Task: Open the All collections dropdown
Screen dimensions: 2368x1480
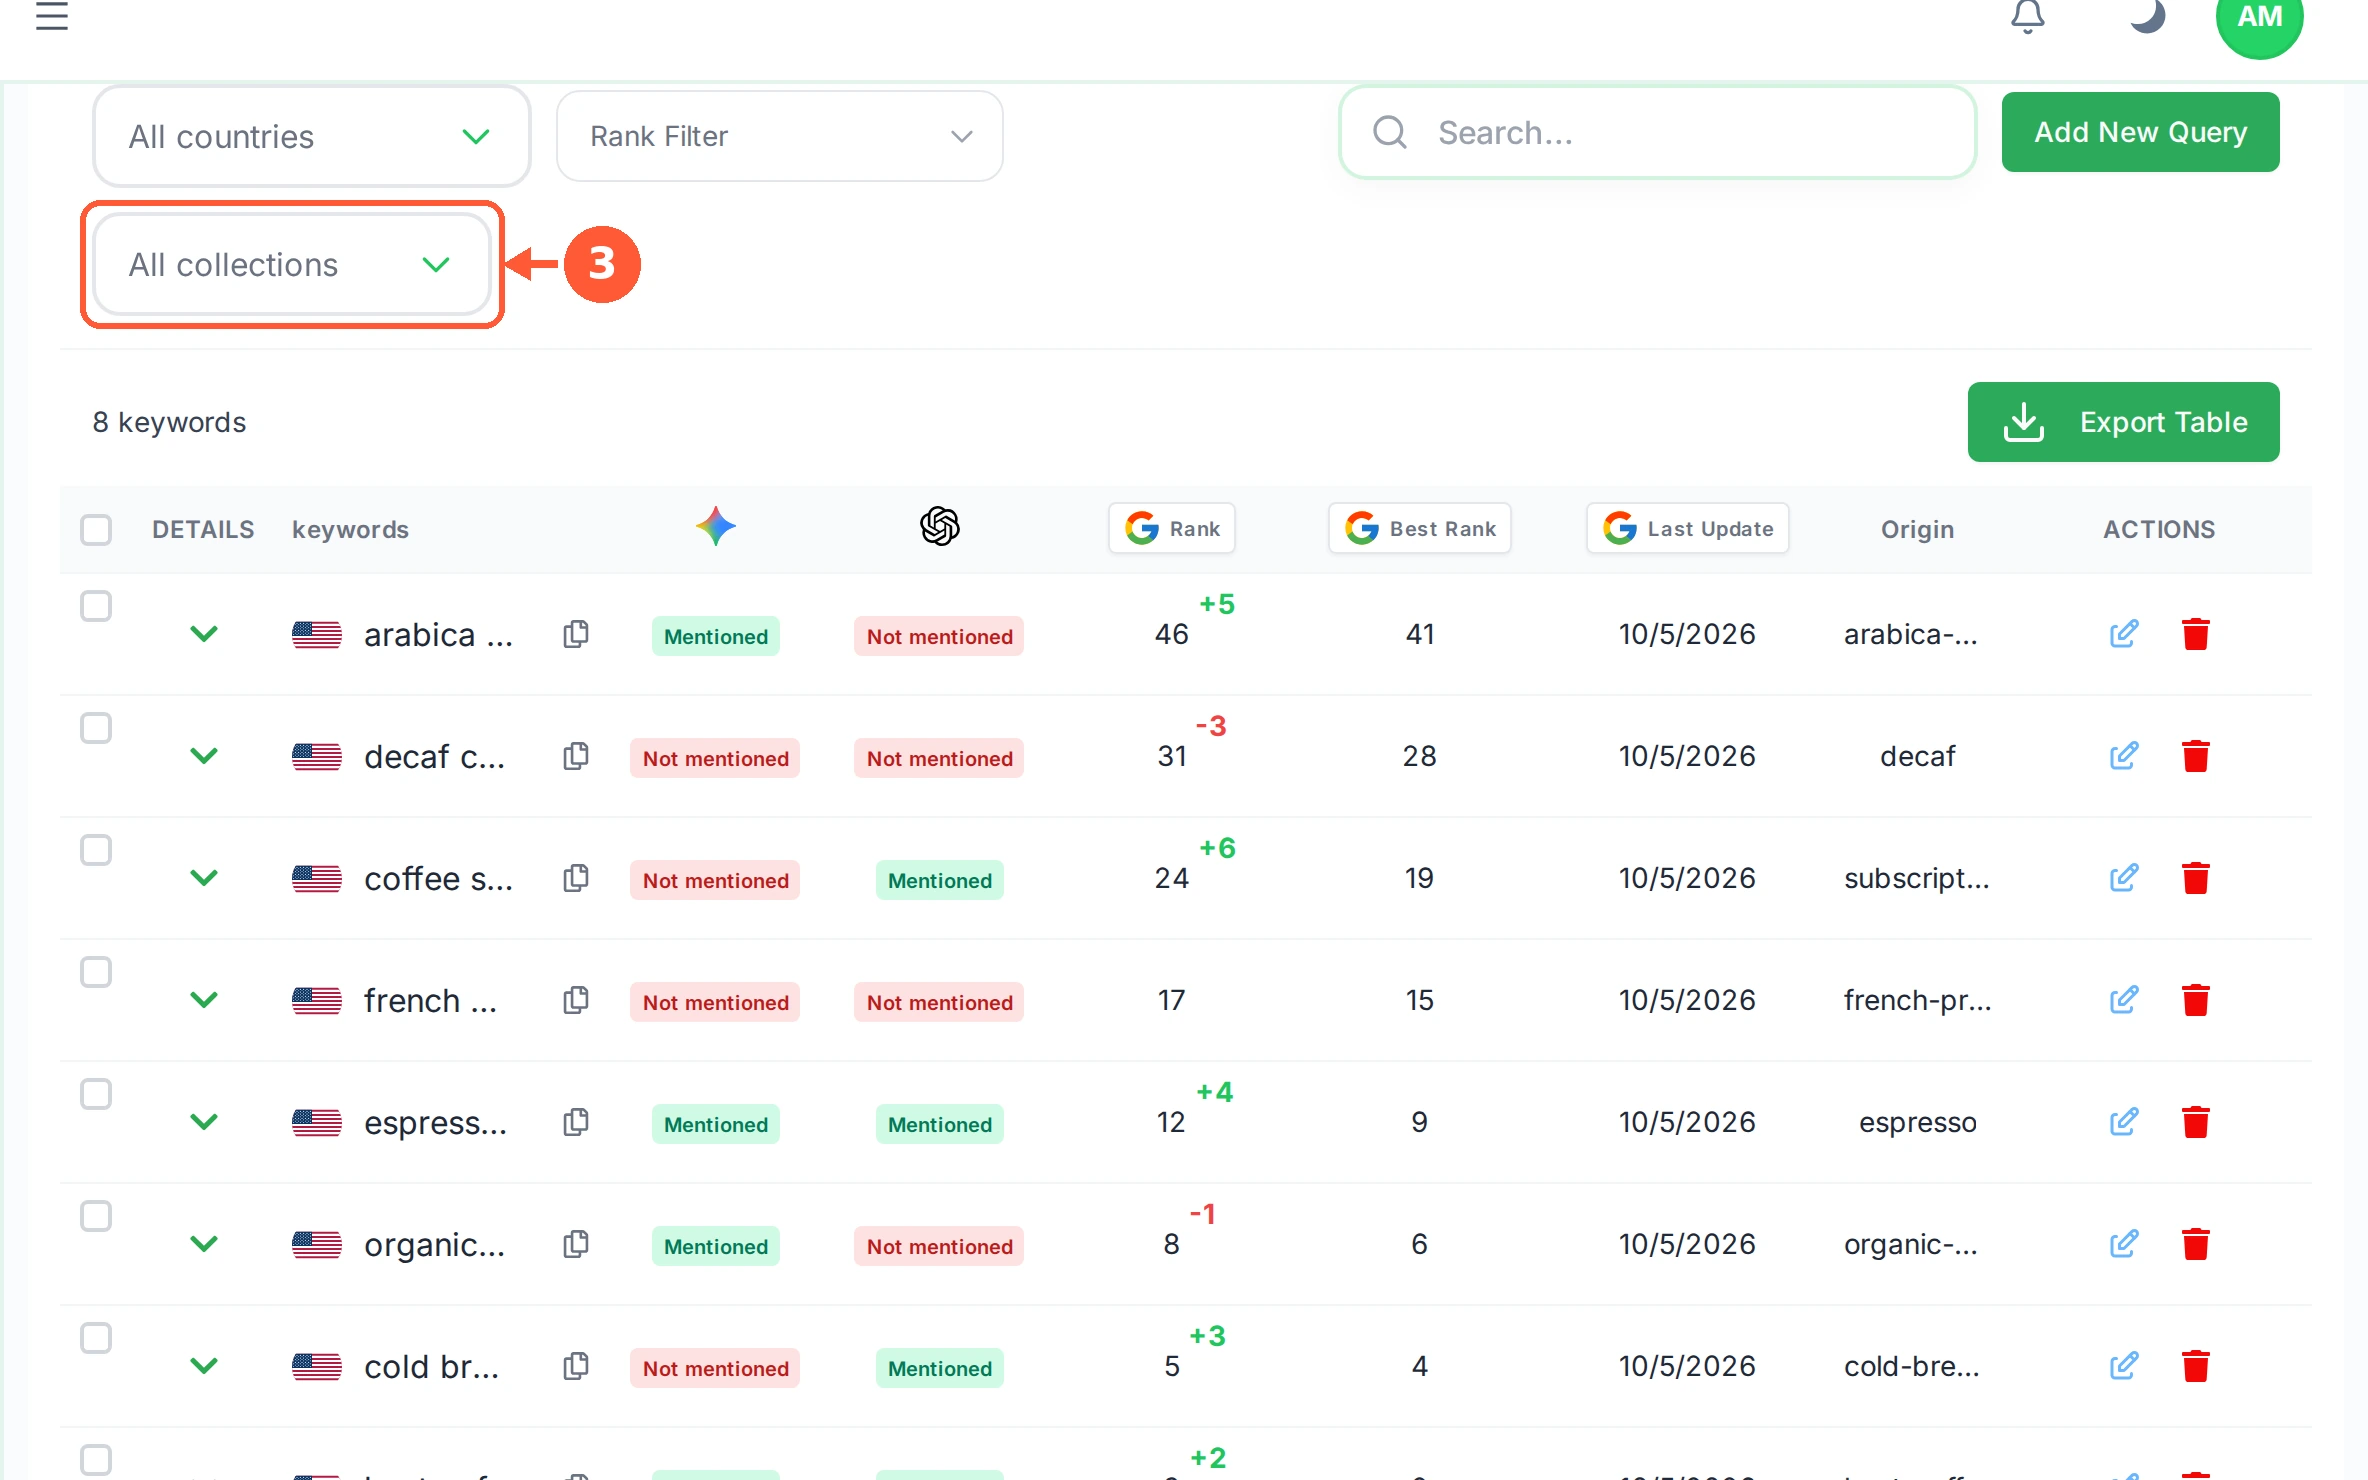Action: [x=291, y=265]
